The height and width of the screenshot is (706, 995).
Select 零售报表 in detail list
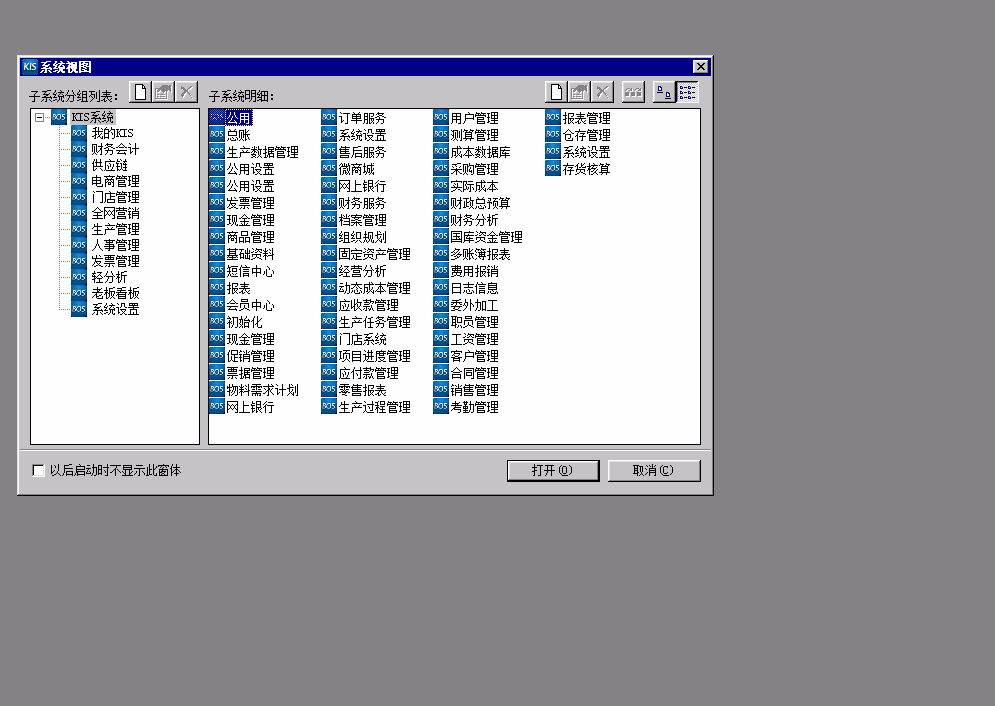coord(362,389)
